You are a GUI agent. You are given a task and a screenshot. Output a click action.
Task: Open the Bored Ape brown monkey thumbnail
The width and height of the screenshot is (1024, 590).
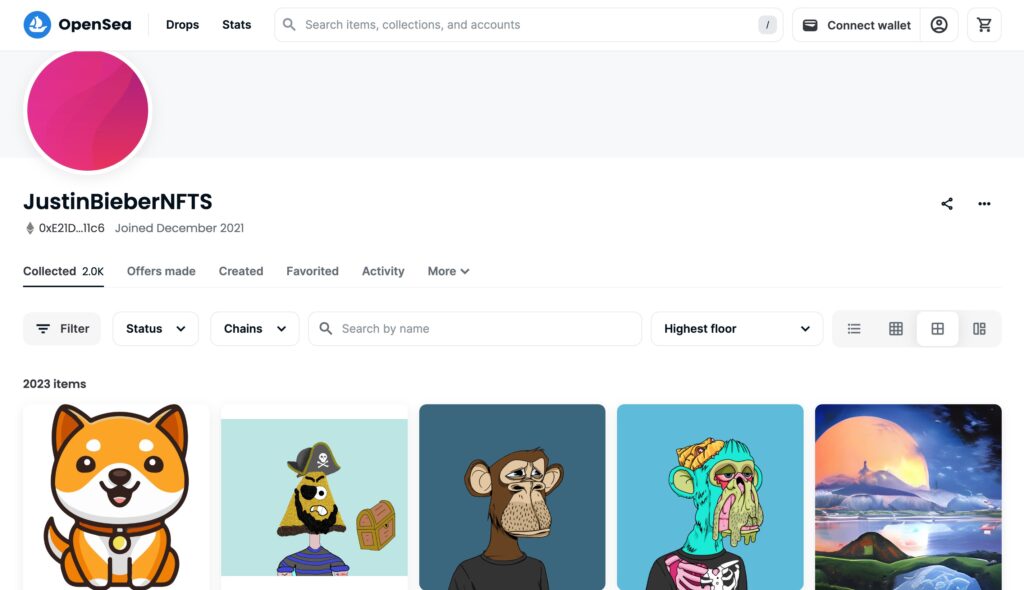[512, 497]
